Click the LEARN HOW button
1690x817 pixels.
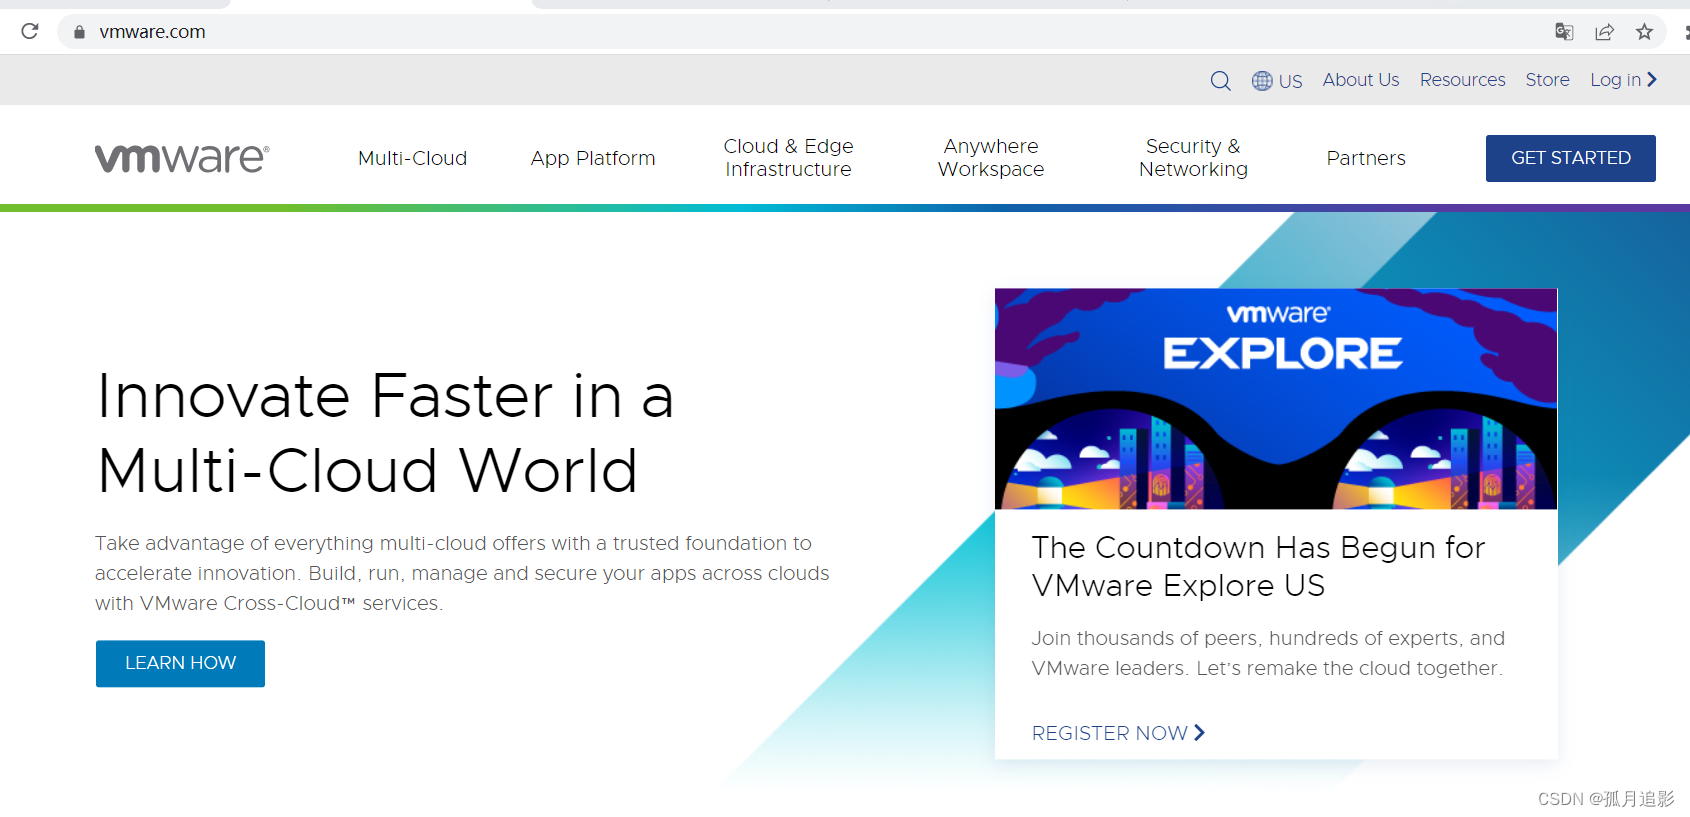point(180,664)
